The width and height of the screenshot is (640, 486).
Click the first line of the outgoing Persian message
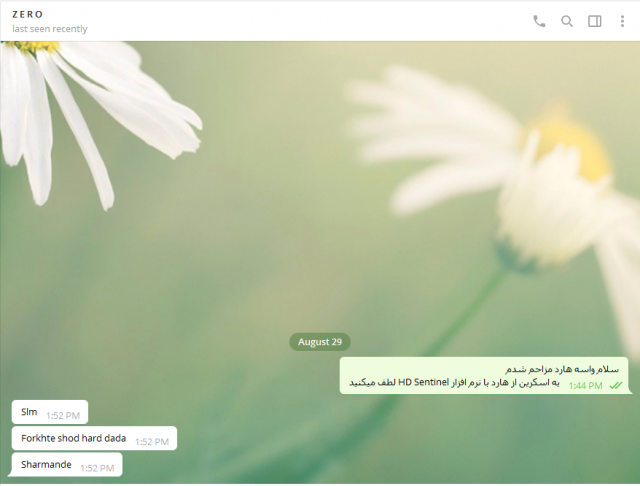point(562,369)
